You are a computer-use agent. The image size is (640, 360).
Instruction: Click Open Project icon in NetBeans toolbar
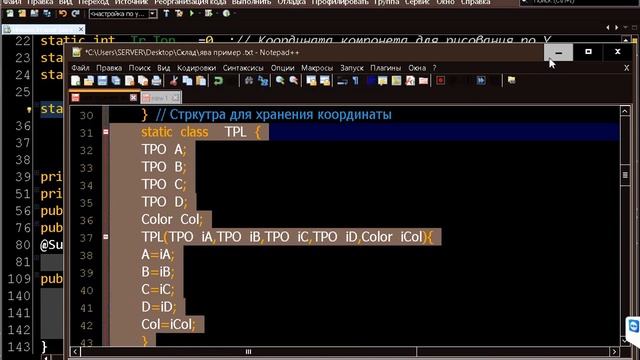click(34, 13)
